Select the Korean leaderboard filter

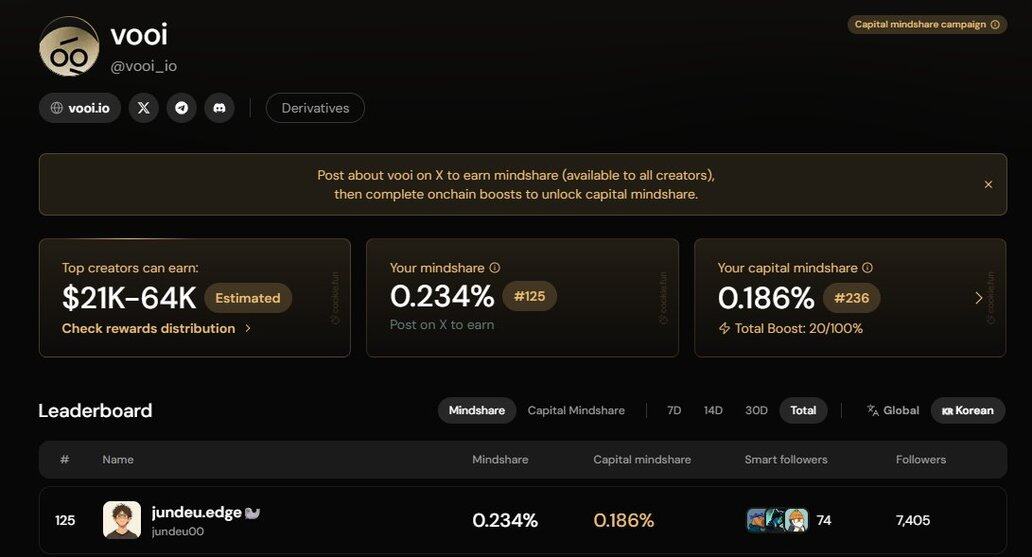point(967,410)
